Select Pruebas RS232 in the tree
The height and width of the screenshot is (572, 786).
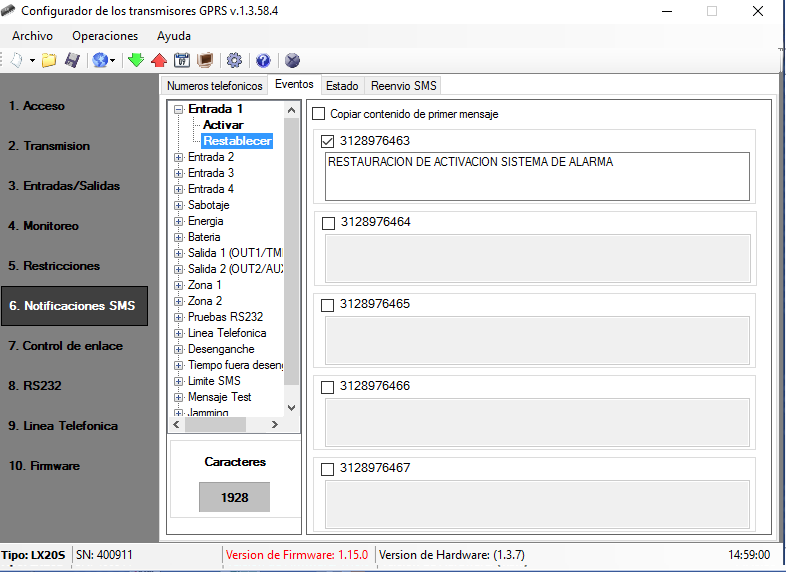[225, 317]
